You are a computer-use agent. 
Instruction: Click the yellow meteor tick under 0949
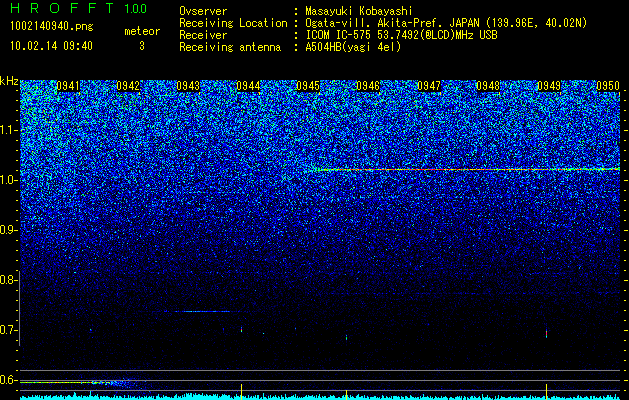coord(546,390)
